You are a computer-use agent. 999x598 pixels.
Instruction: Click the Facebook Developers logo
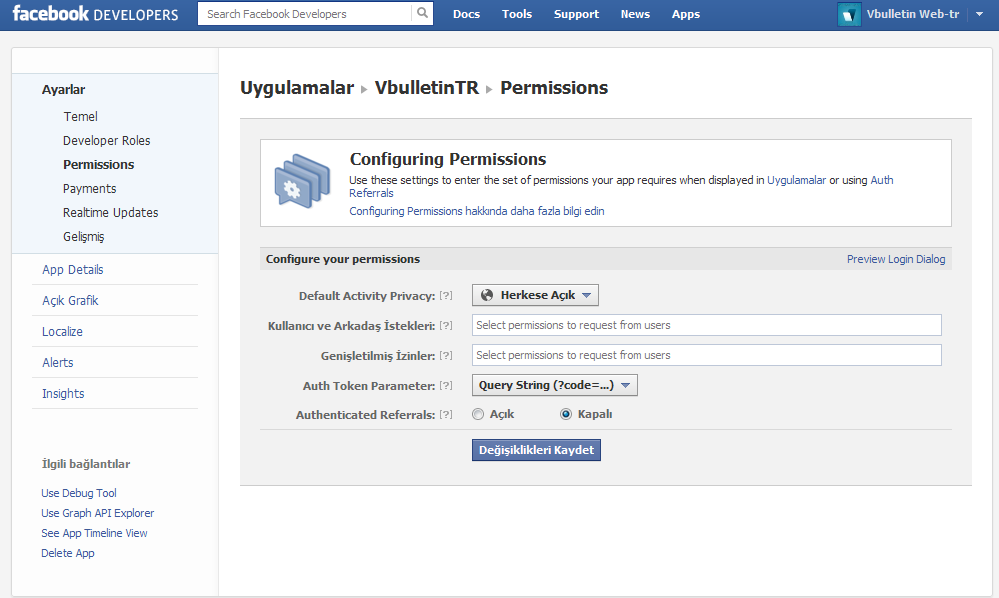pos(95,14)
